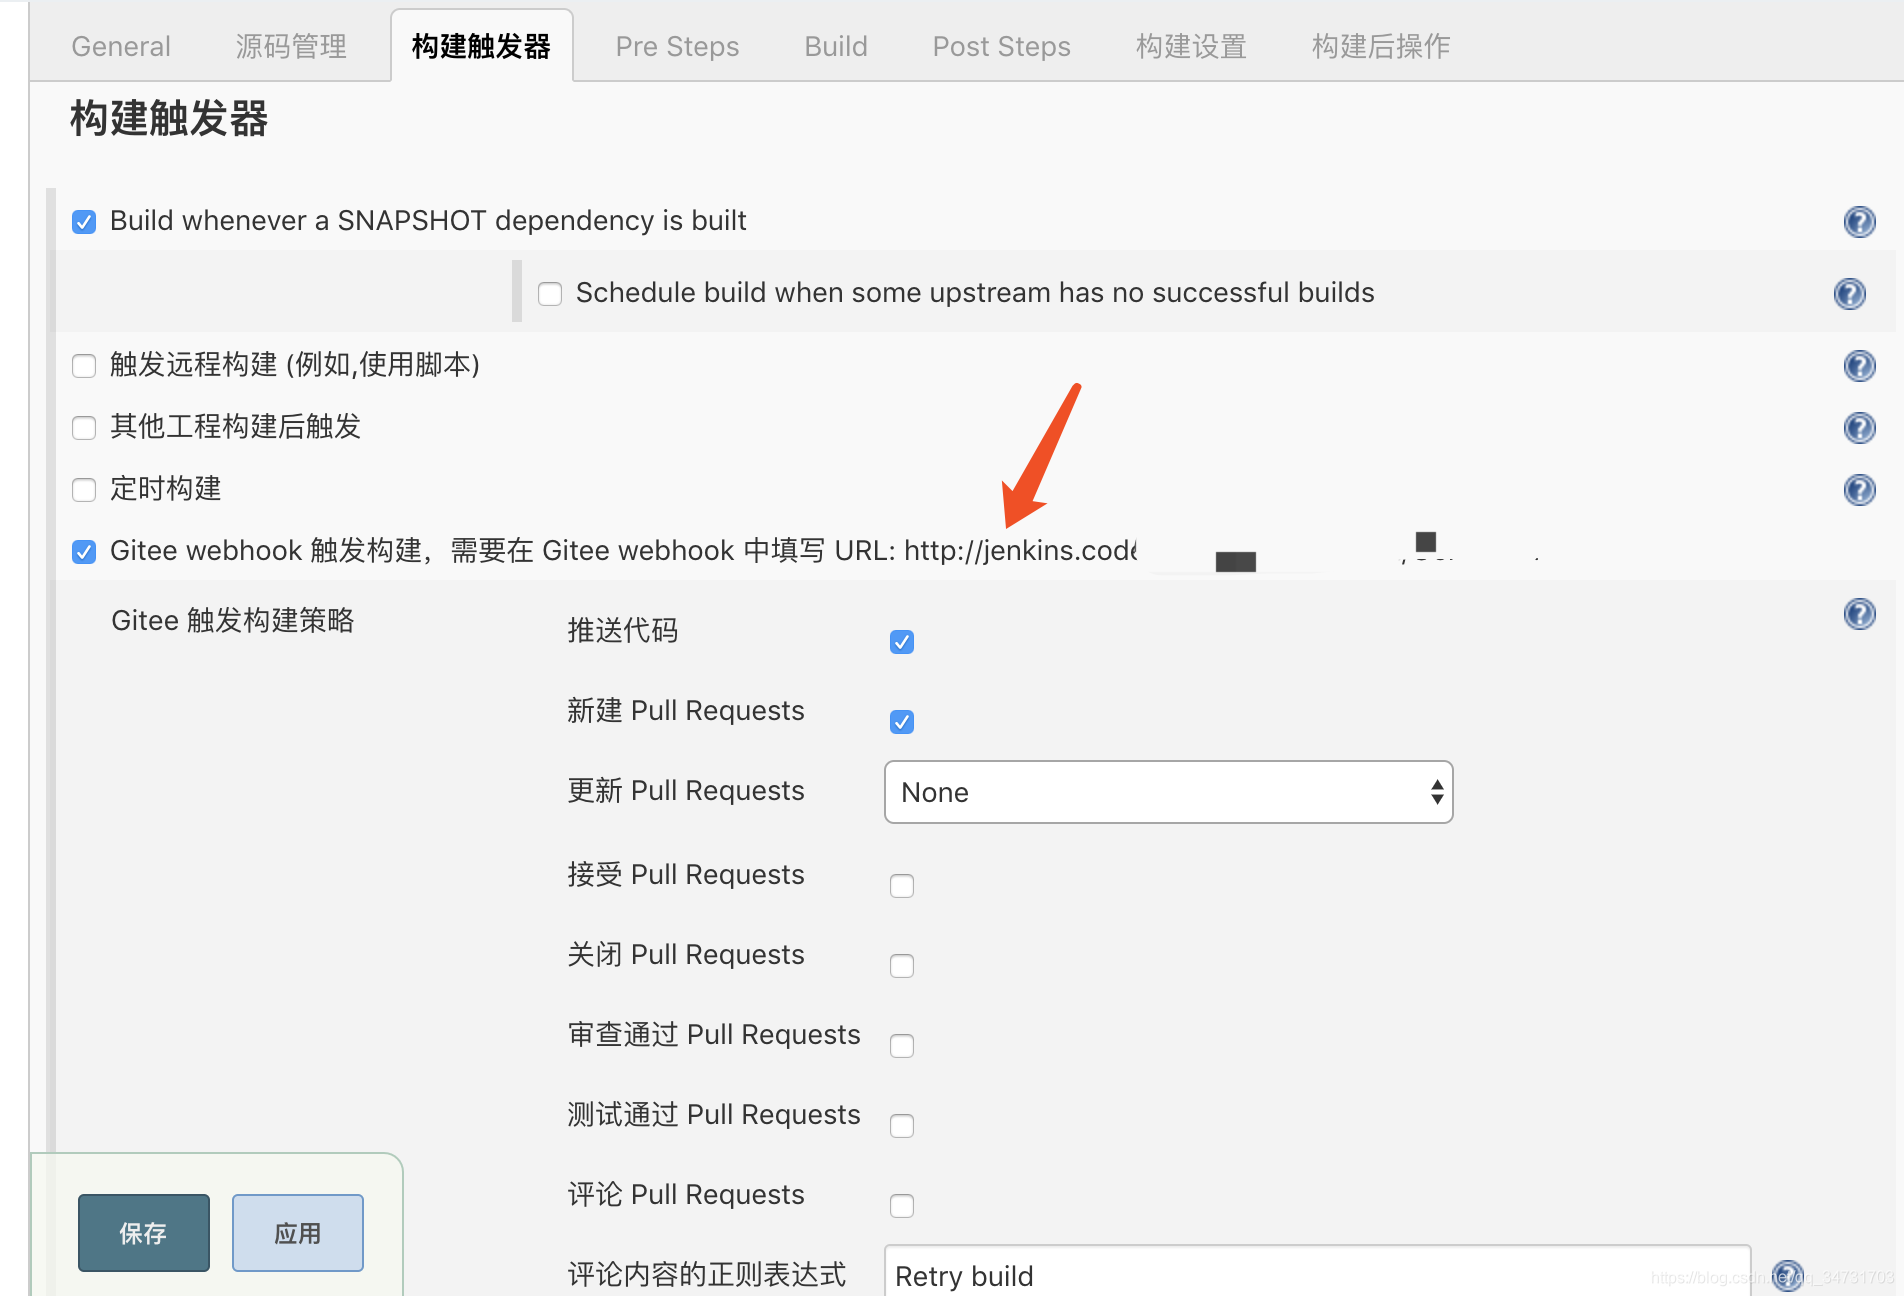Switch to the Pre Steps tab
The width and height of the screenshot is (1904, 1296).
click(x=677, y=46)
